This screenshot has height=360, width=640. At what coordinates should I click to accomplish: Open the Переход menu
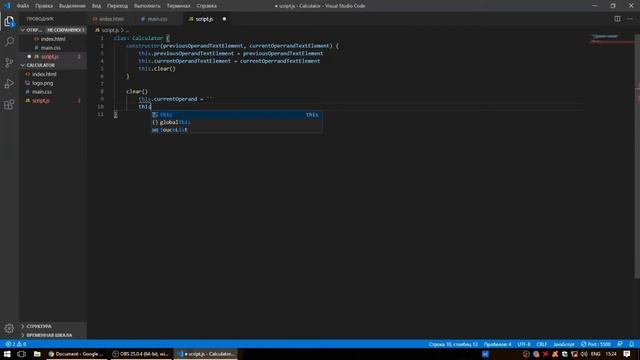point(117,6)
